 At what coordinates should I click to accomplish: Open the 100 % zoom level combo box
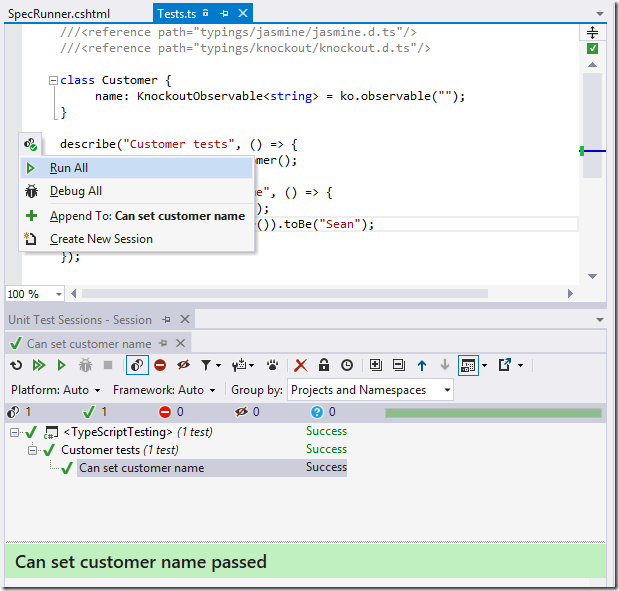[x=35, y=294]
